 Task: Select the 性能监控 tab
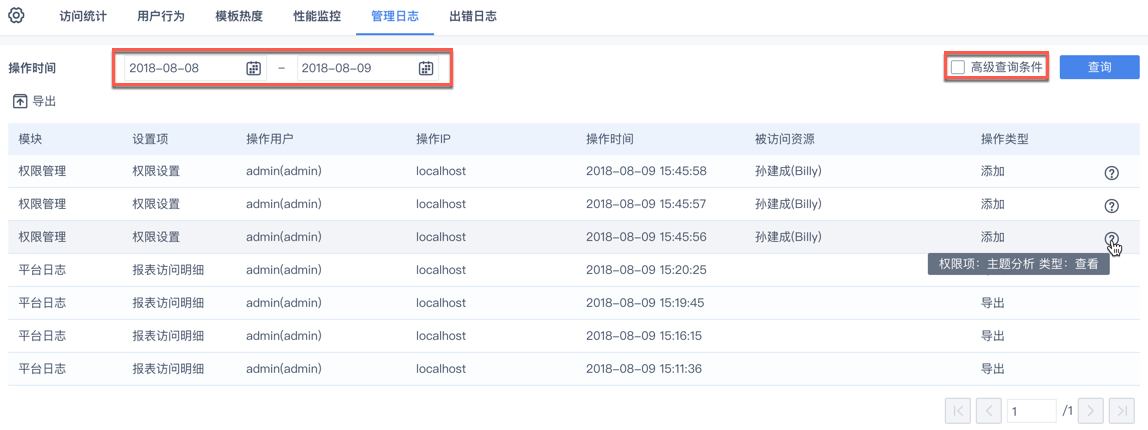pyautogui.click(x=317, y=17)
